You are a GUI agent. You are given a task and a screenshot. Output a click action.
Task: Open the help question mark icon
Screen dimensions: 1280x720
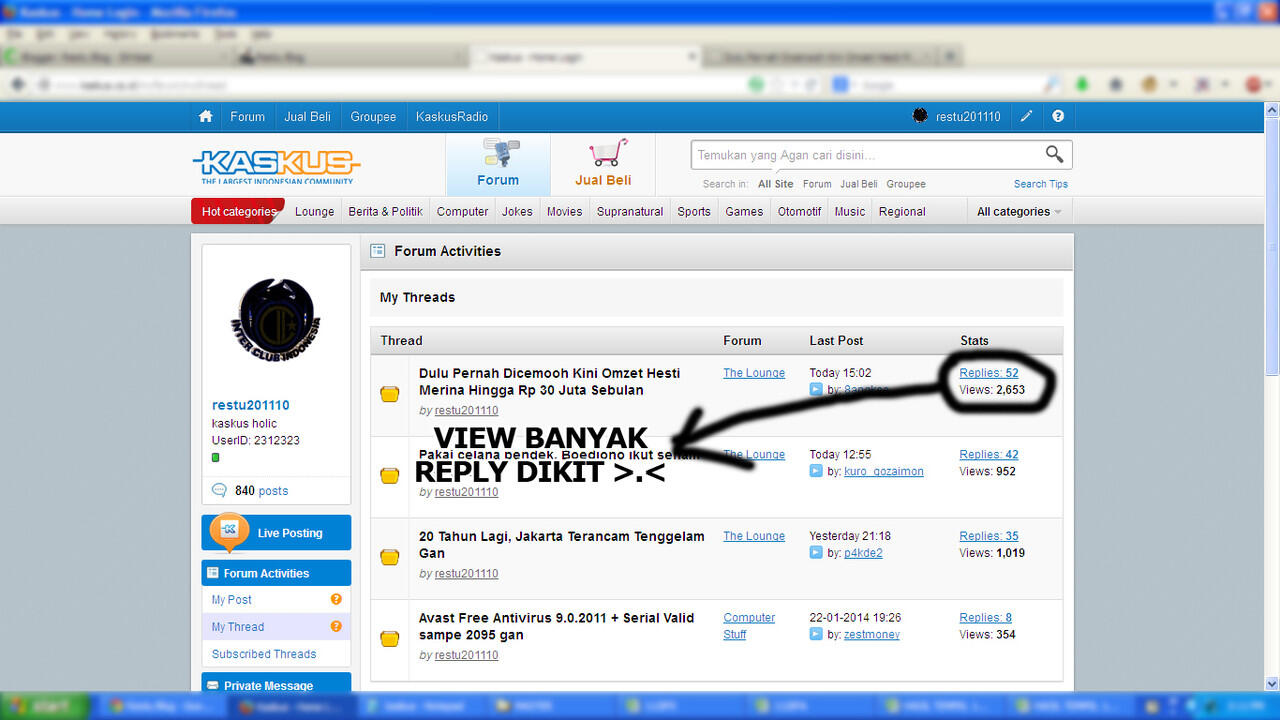tap(1058, 117)
